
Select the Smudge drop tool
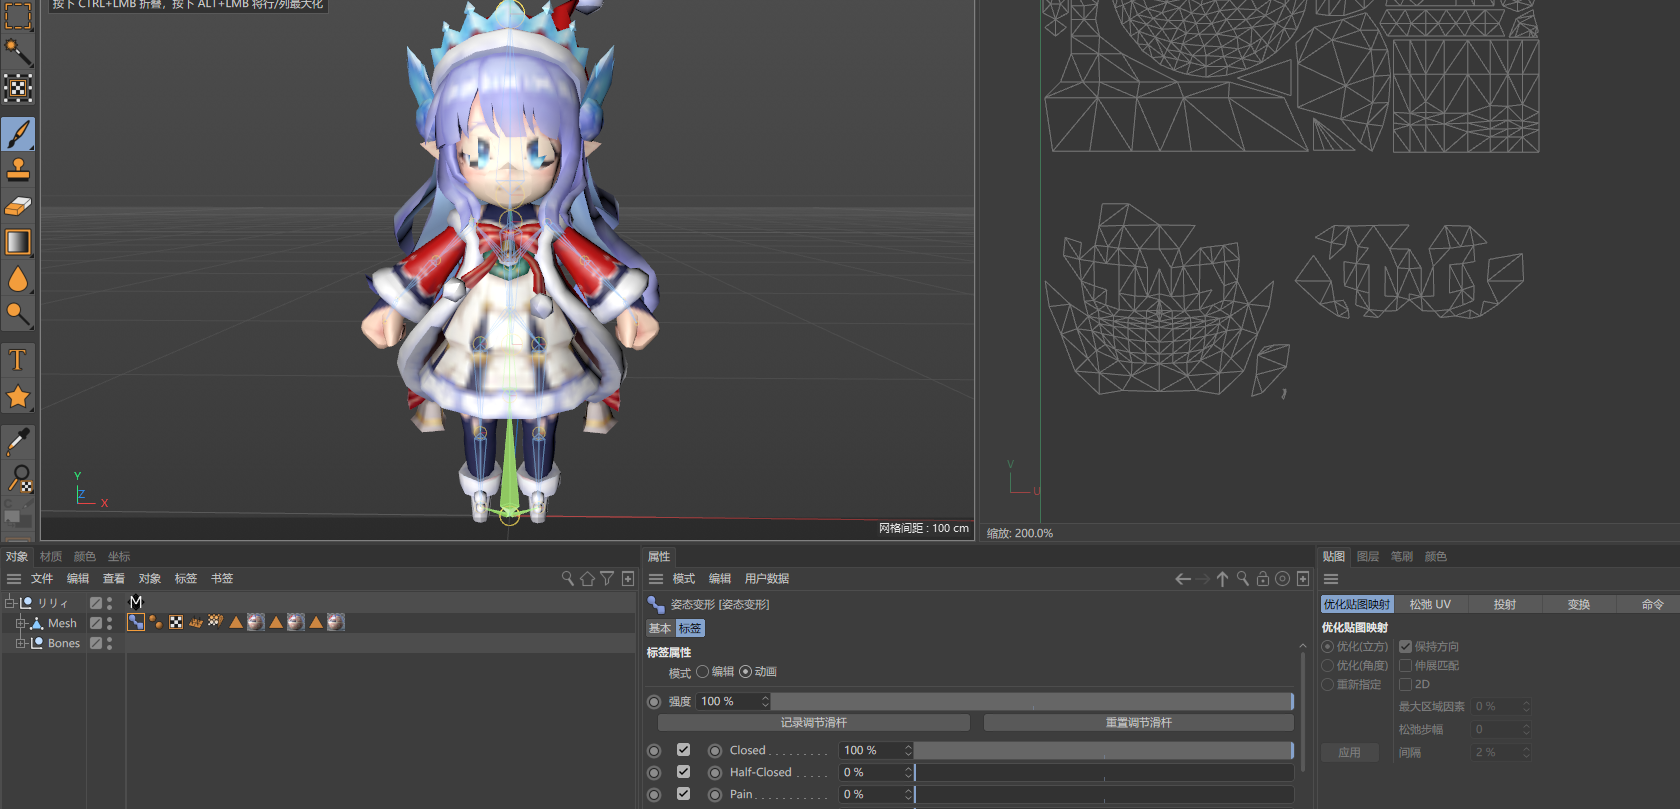click(18, 279)
